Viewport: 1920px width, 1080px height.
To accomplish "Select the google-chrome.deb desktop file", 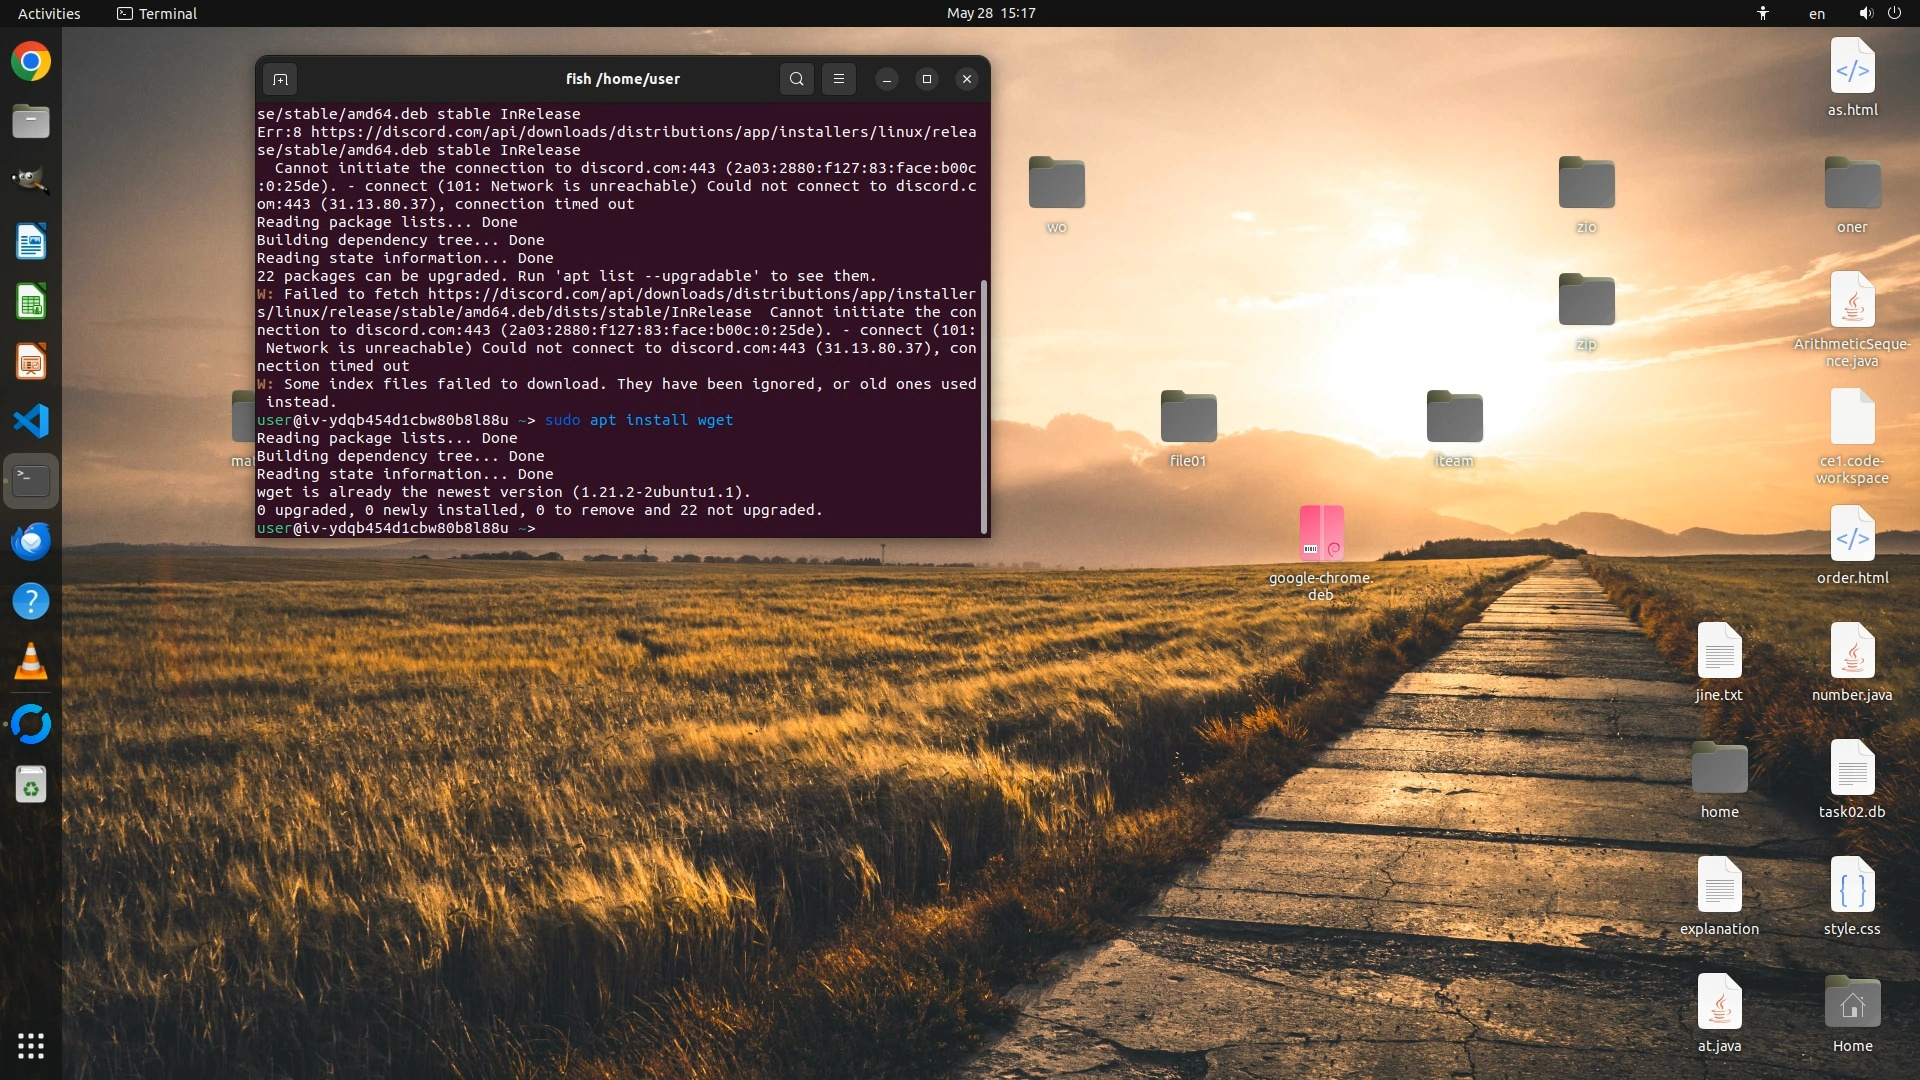I will (1320, 535).
